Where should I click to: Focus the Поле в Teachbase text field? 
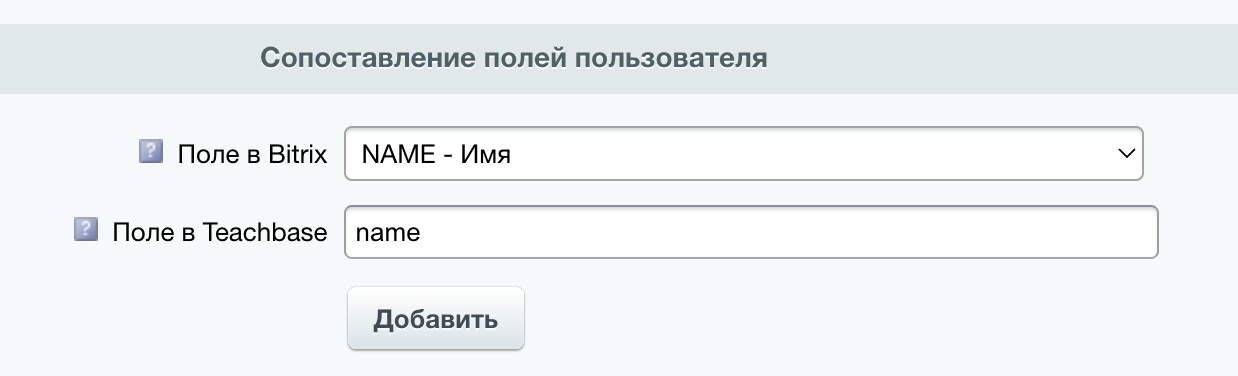[751, 232]
